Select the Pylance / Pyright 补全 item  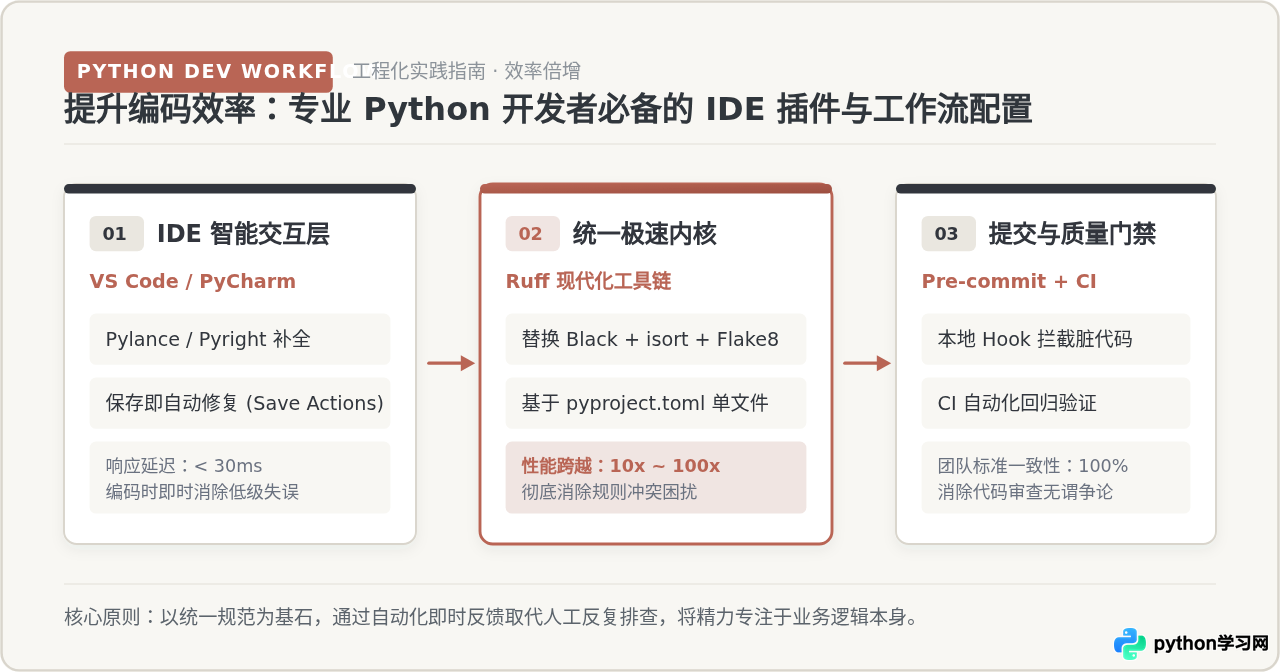pyautogui.click(x=240, y=339)
